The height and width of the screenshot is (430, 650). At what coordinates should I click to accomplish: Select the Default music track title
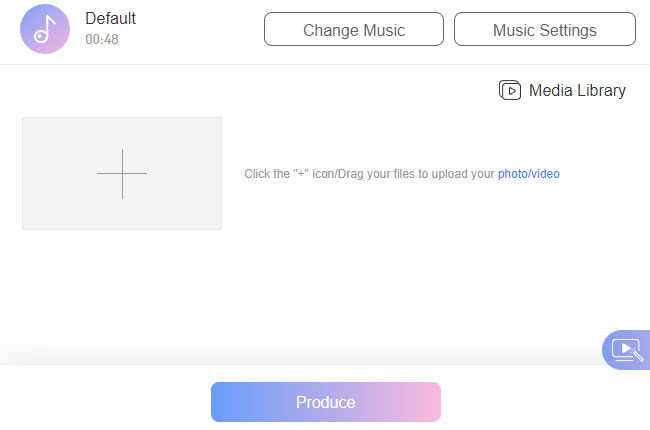pos(110,19)
